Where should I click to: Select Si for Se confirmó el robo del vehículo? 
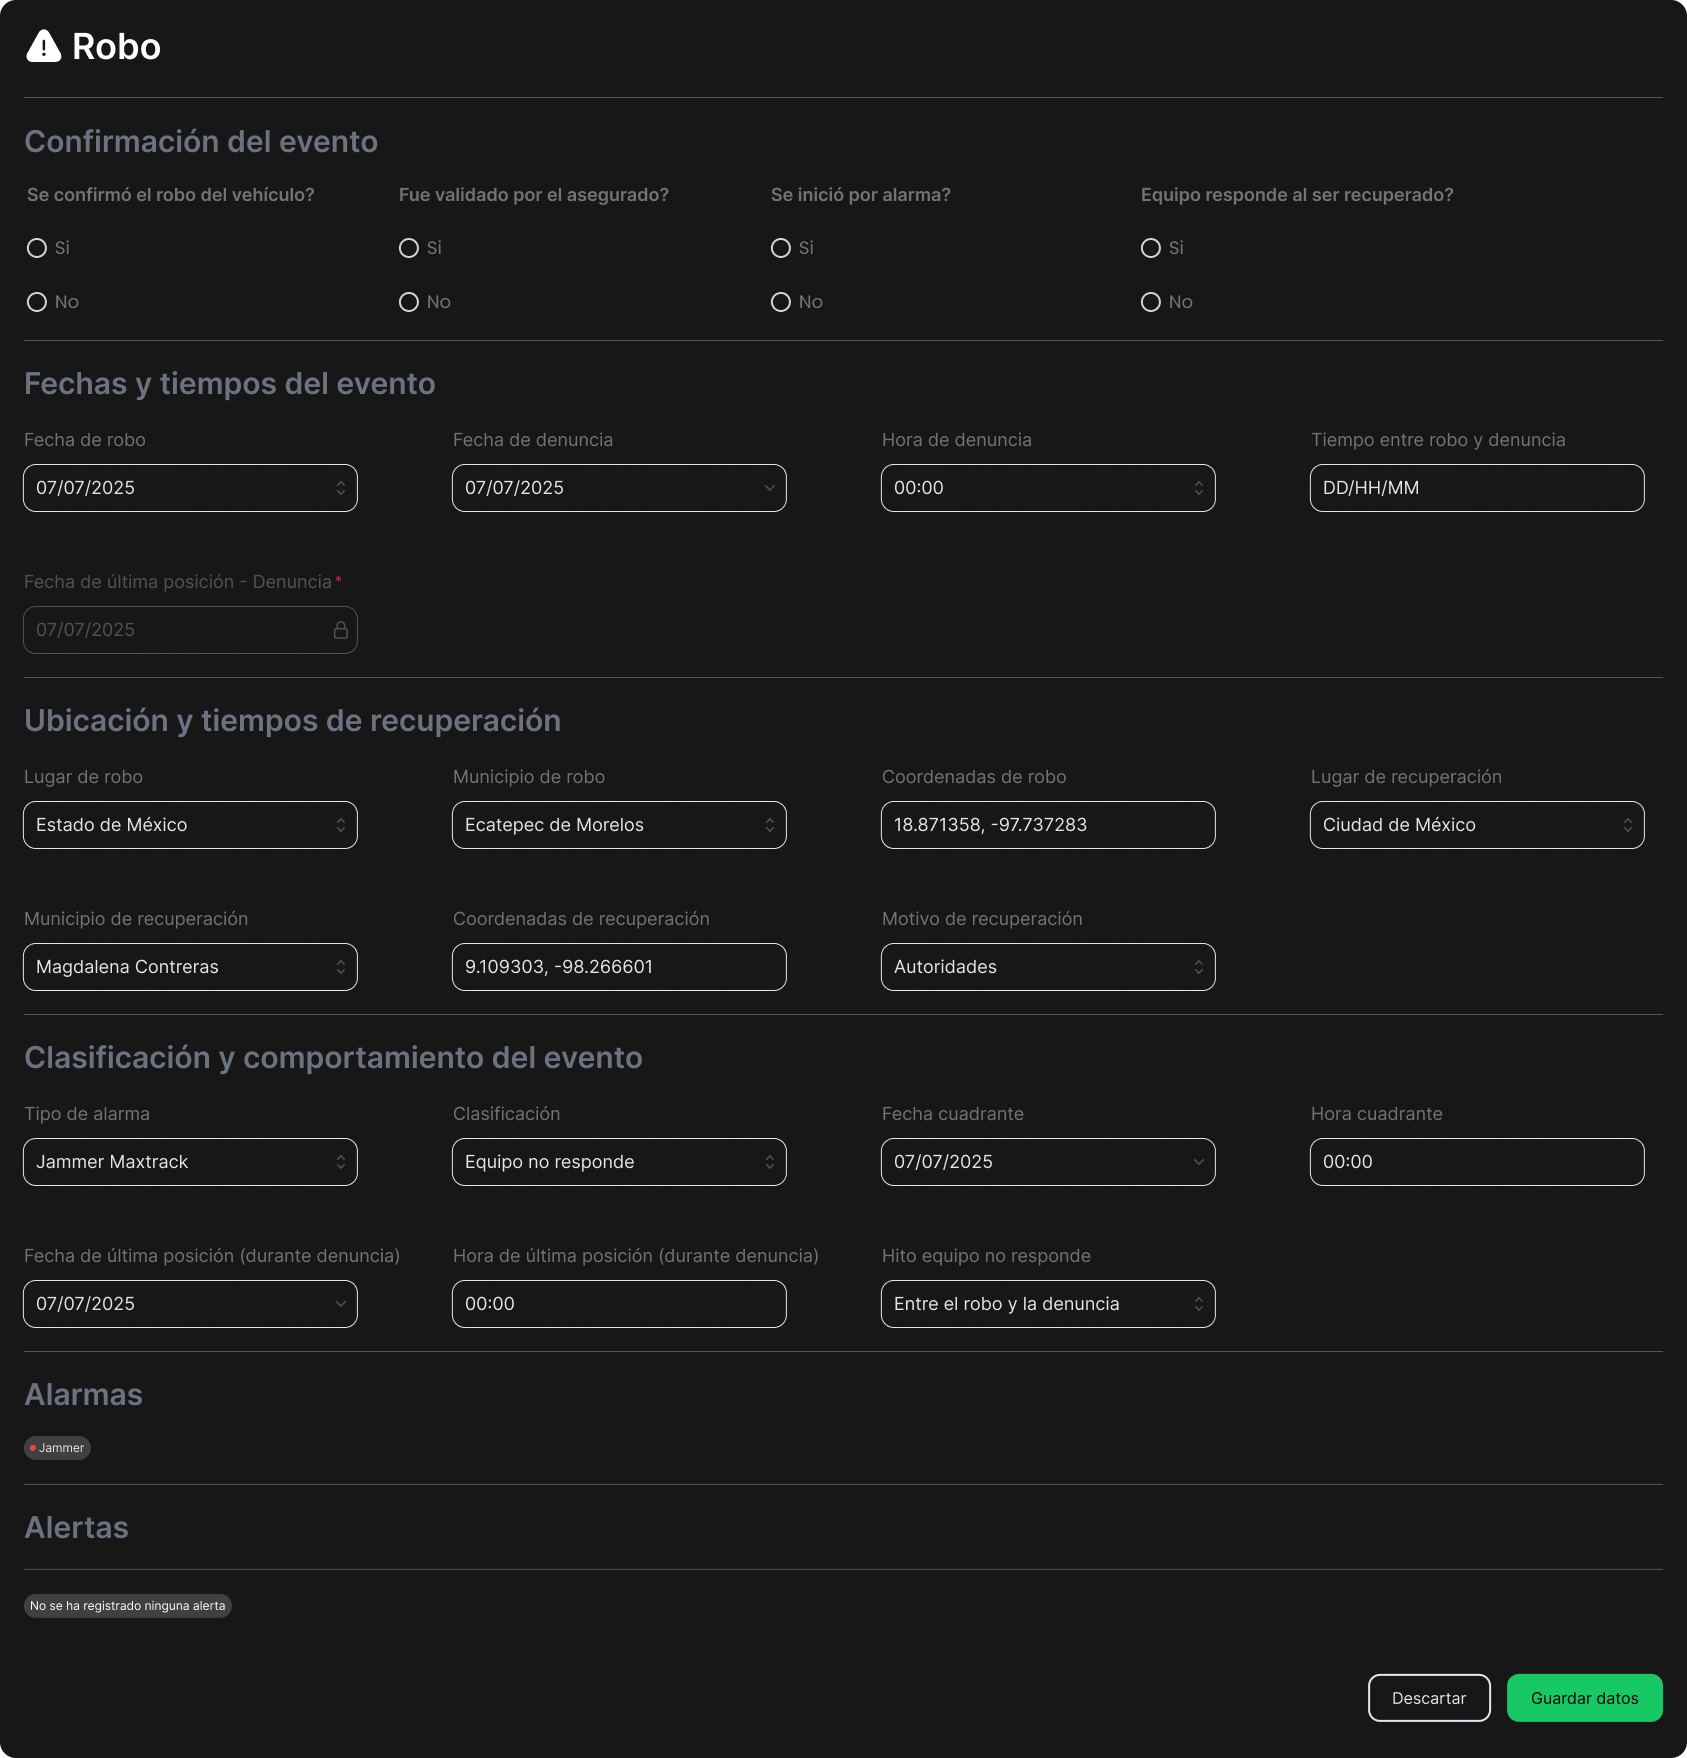pyautogui.click(x=37, y=248)
